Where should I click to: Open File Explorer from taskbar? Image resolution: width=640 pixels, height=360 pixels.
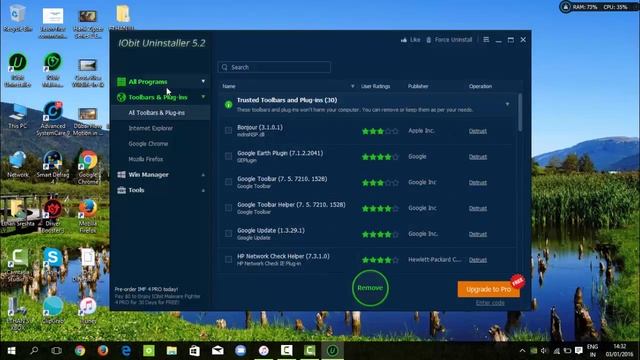point(172,351)
